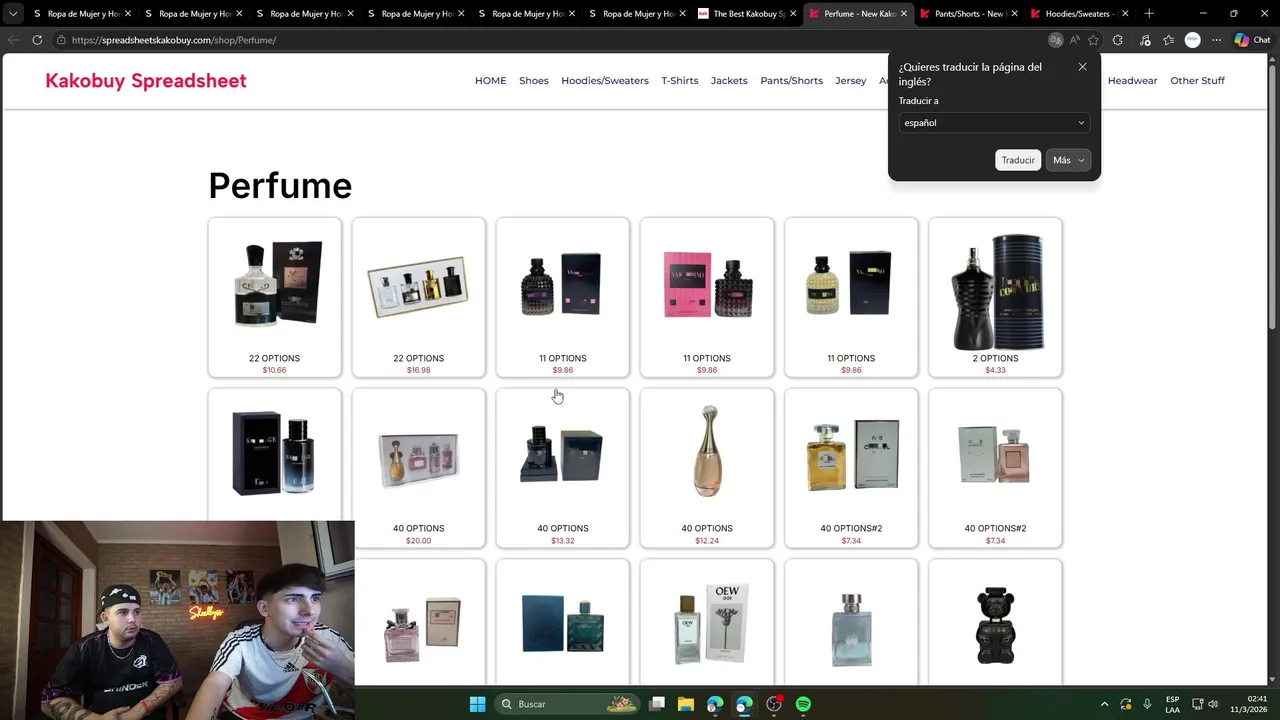
Task: Show hidden system tray icons
Action: click(x=1104, y=704)
